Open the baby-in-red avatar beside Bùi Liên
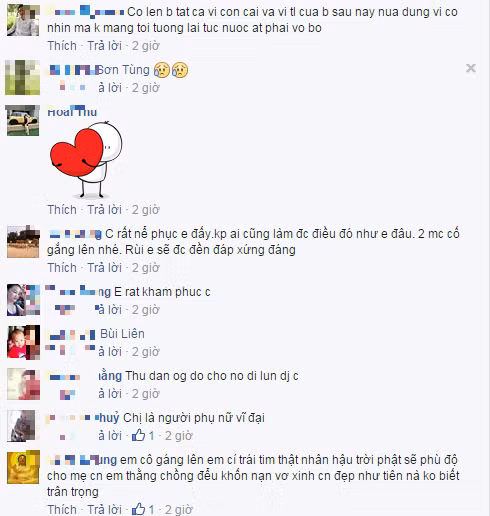490x516 pixels. click(x=23, y=342)
